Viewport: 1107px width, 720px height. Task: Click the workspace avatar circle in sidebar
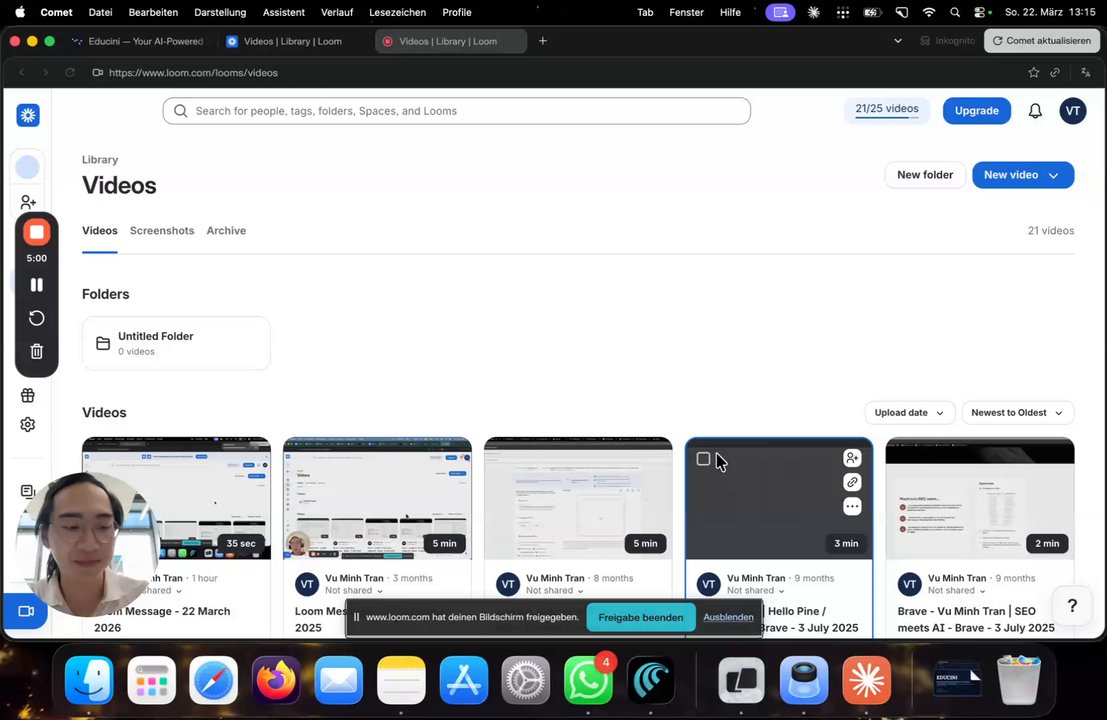pos(28,167)
